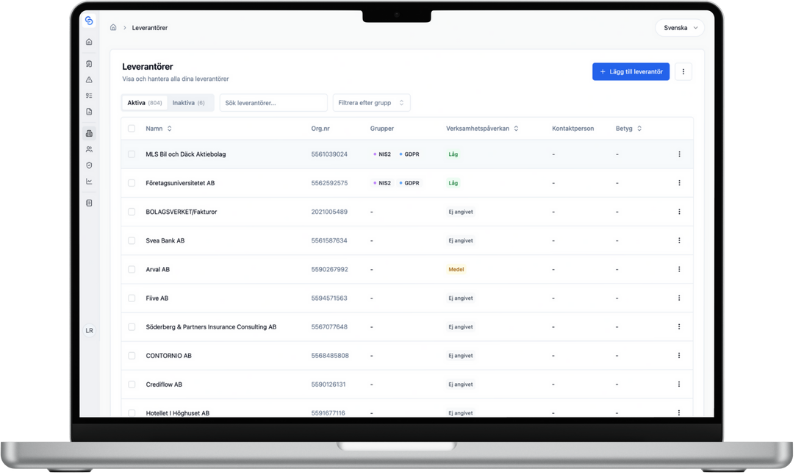Viewport: 794px width, 473px height.
Task: Click the Org.nr column header
Action: 320,129
